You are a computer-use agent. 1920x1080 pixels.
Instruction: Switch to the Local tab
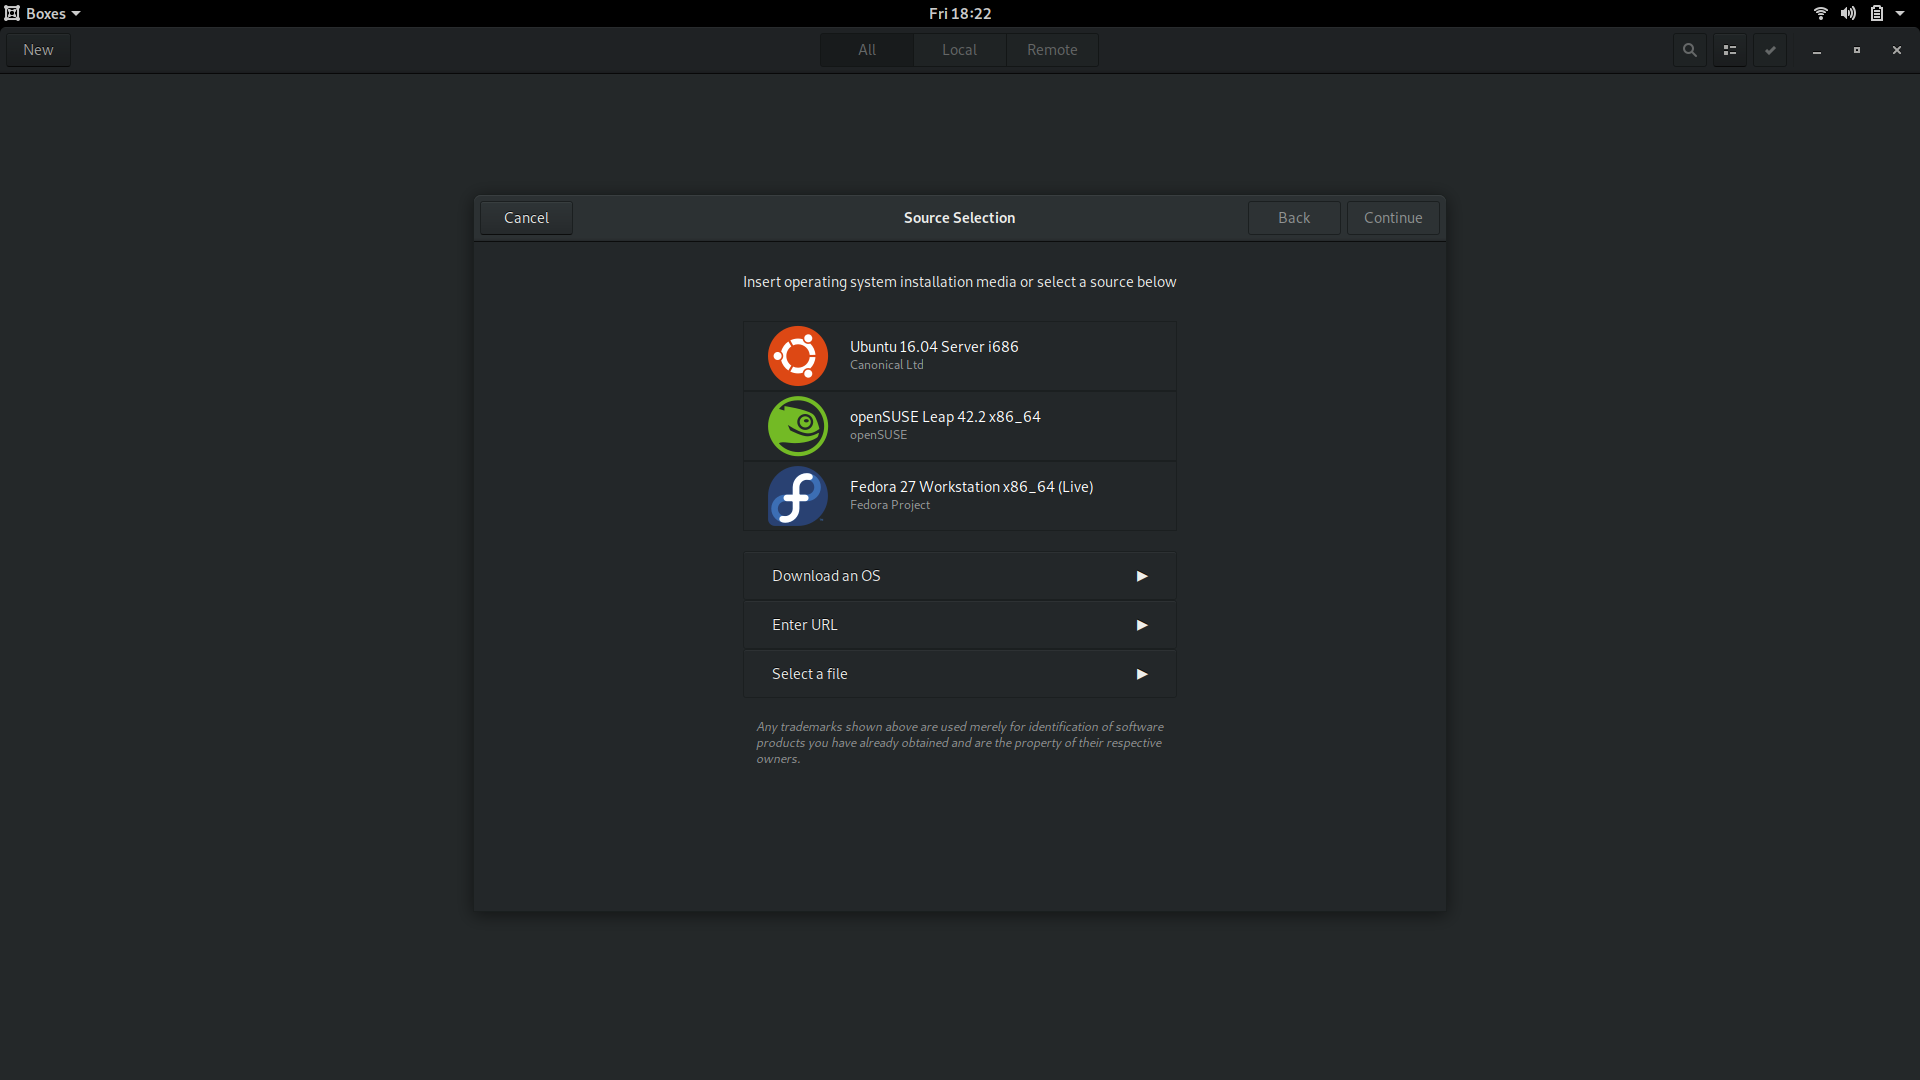click(x=959, y=50)
